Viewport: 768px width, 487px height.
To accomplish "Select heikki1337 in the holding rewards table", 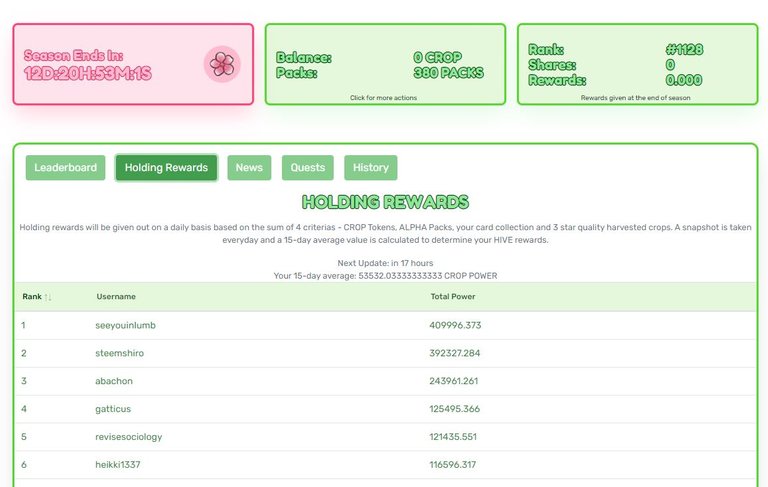I will (x=118, y=465).
